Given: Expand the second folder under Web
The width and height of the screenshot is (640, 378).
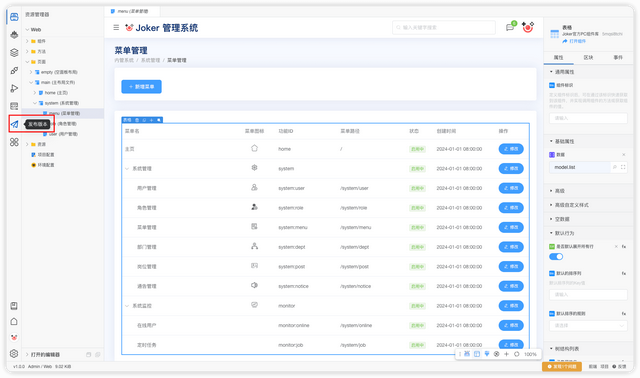Looking at the screenshot, I should [27, 51].
